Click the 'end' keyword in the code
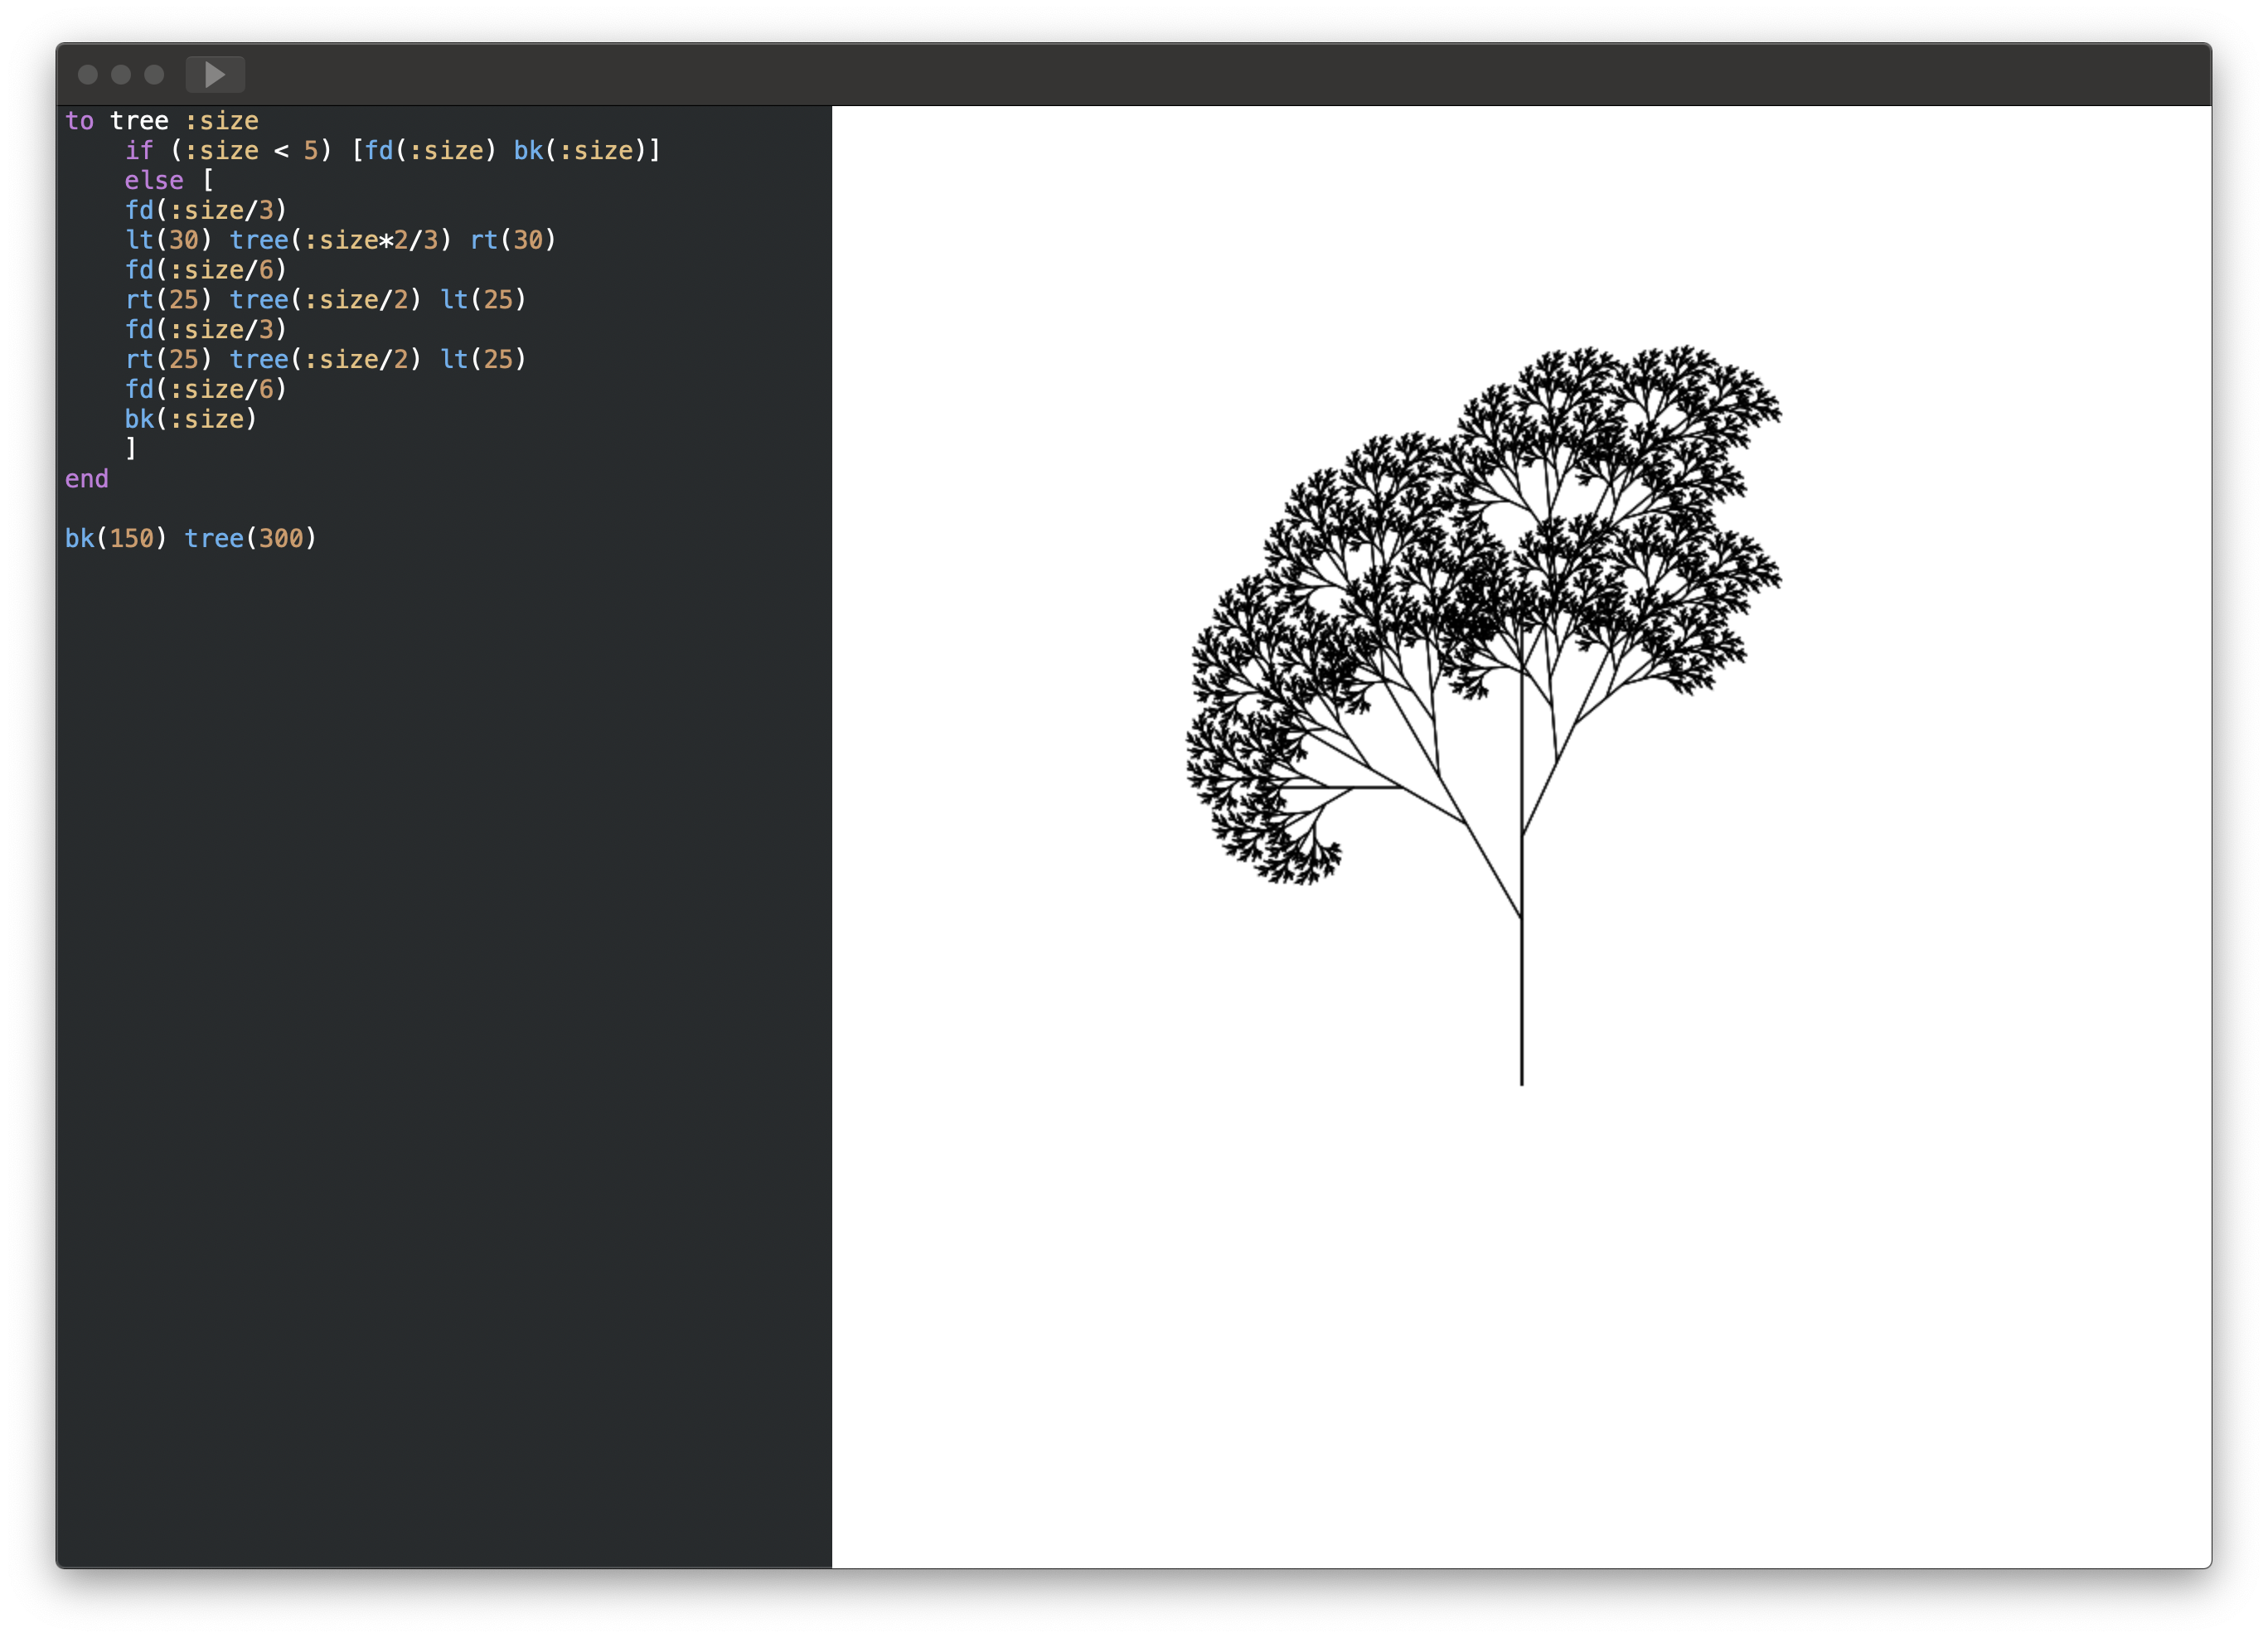Viewport: 2268px width, 1638px height. (87, 479)
